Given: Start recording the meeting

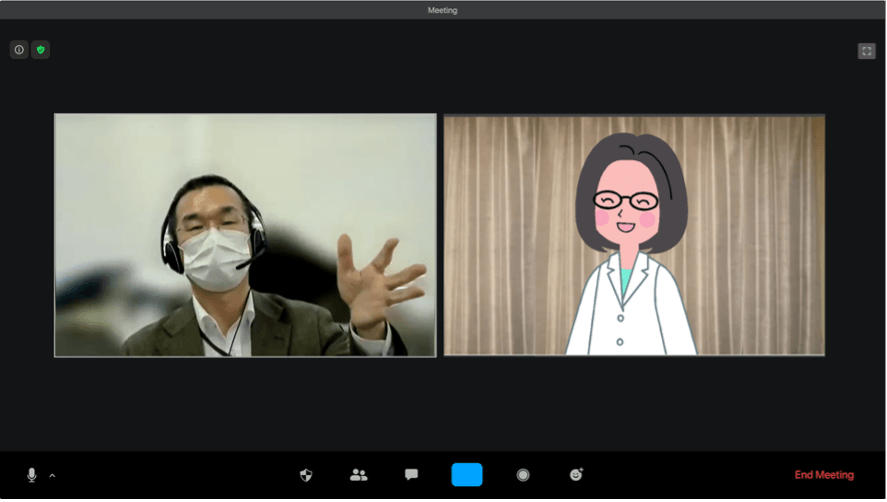Looking at the screenshot, I should 523,475.
